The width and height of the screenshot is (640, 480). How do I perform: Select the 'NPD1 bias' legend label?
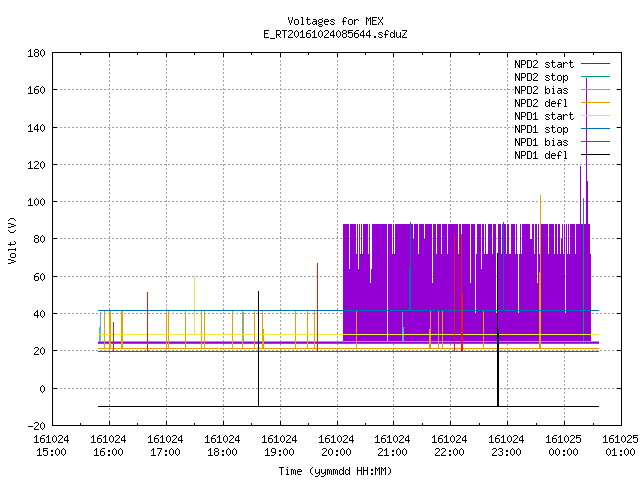pos(541,142)
